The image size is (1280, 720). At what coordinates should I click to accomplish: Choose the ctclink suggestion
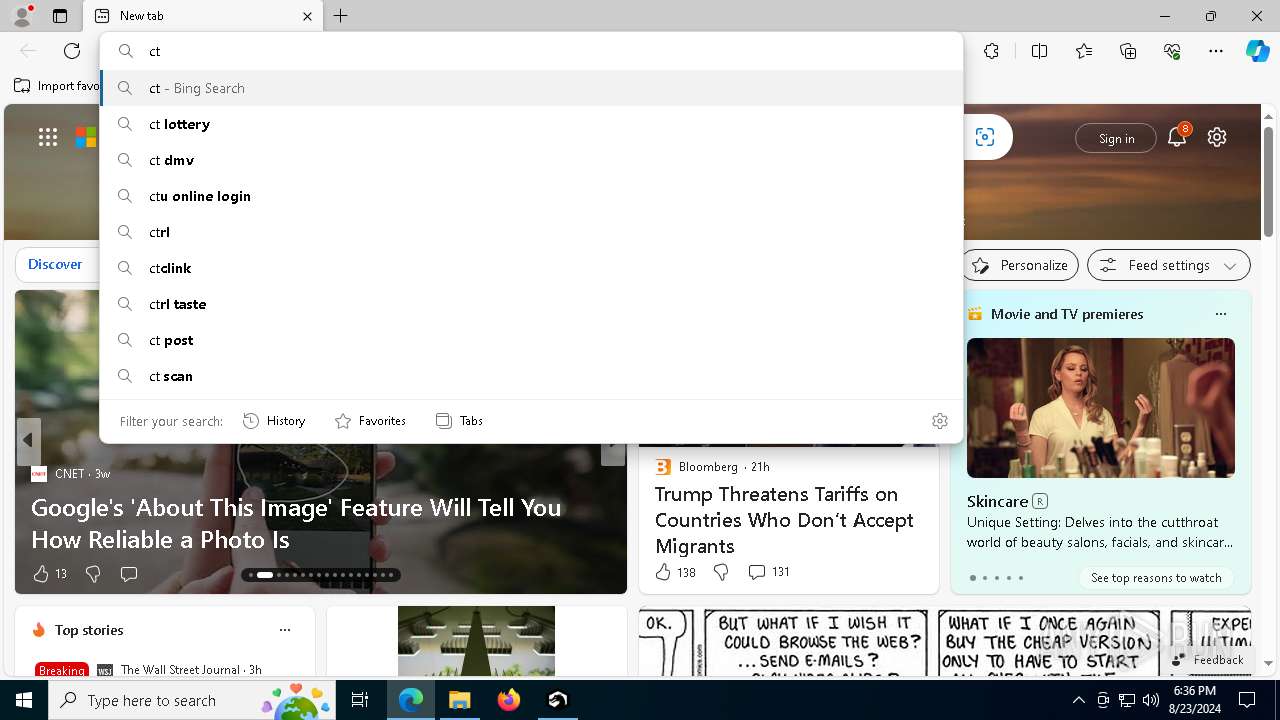[532, 268]
